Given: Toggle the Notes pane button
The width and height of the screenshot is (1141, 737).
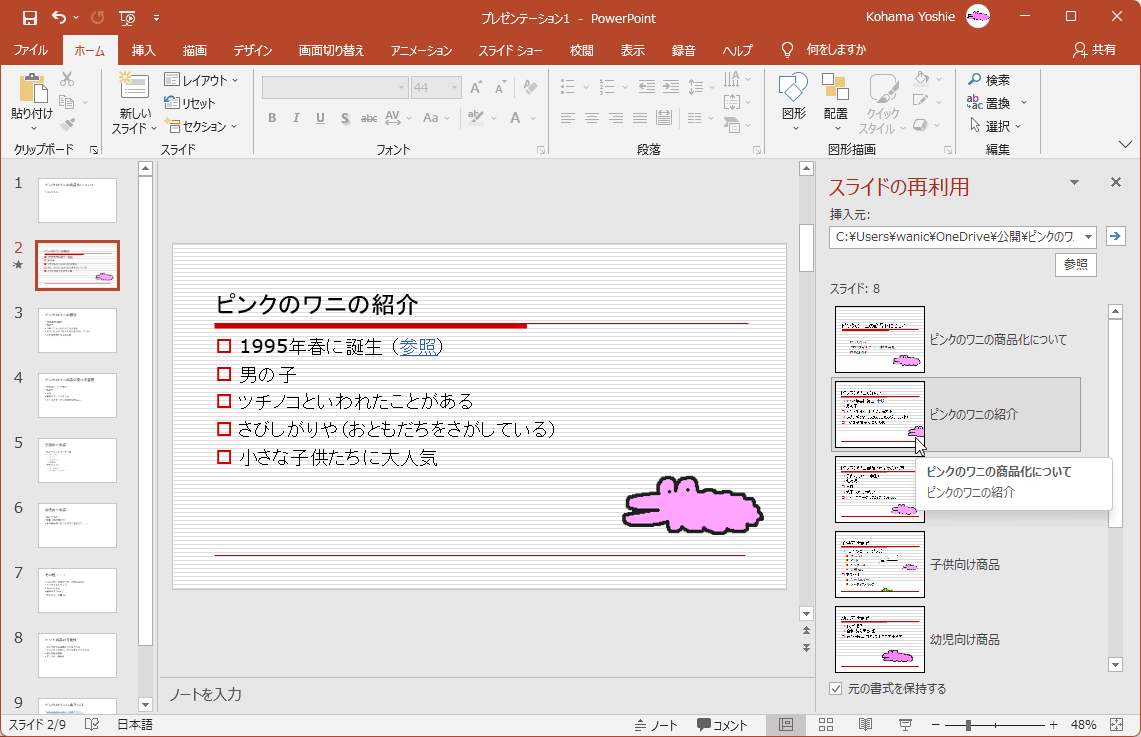Looking at the screenshot, I should [x=656, y=725].
